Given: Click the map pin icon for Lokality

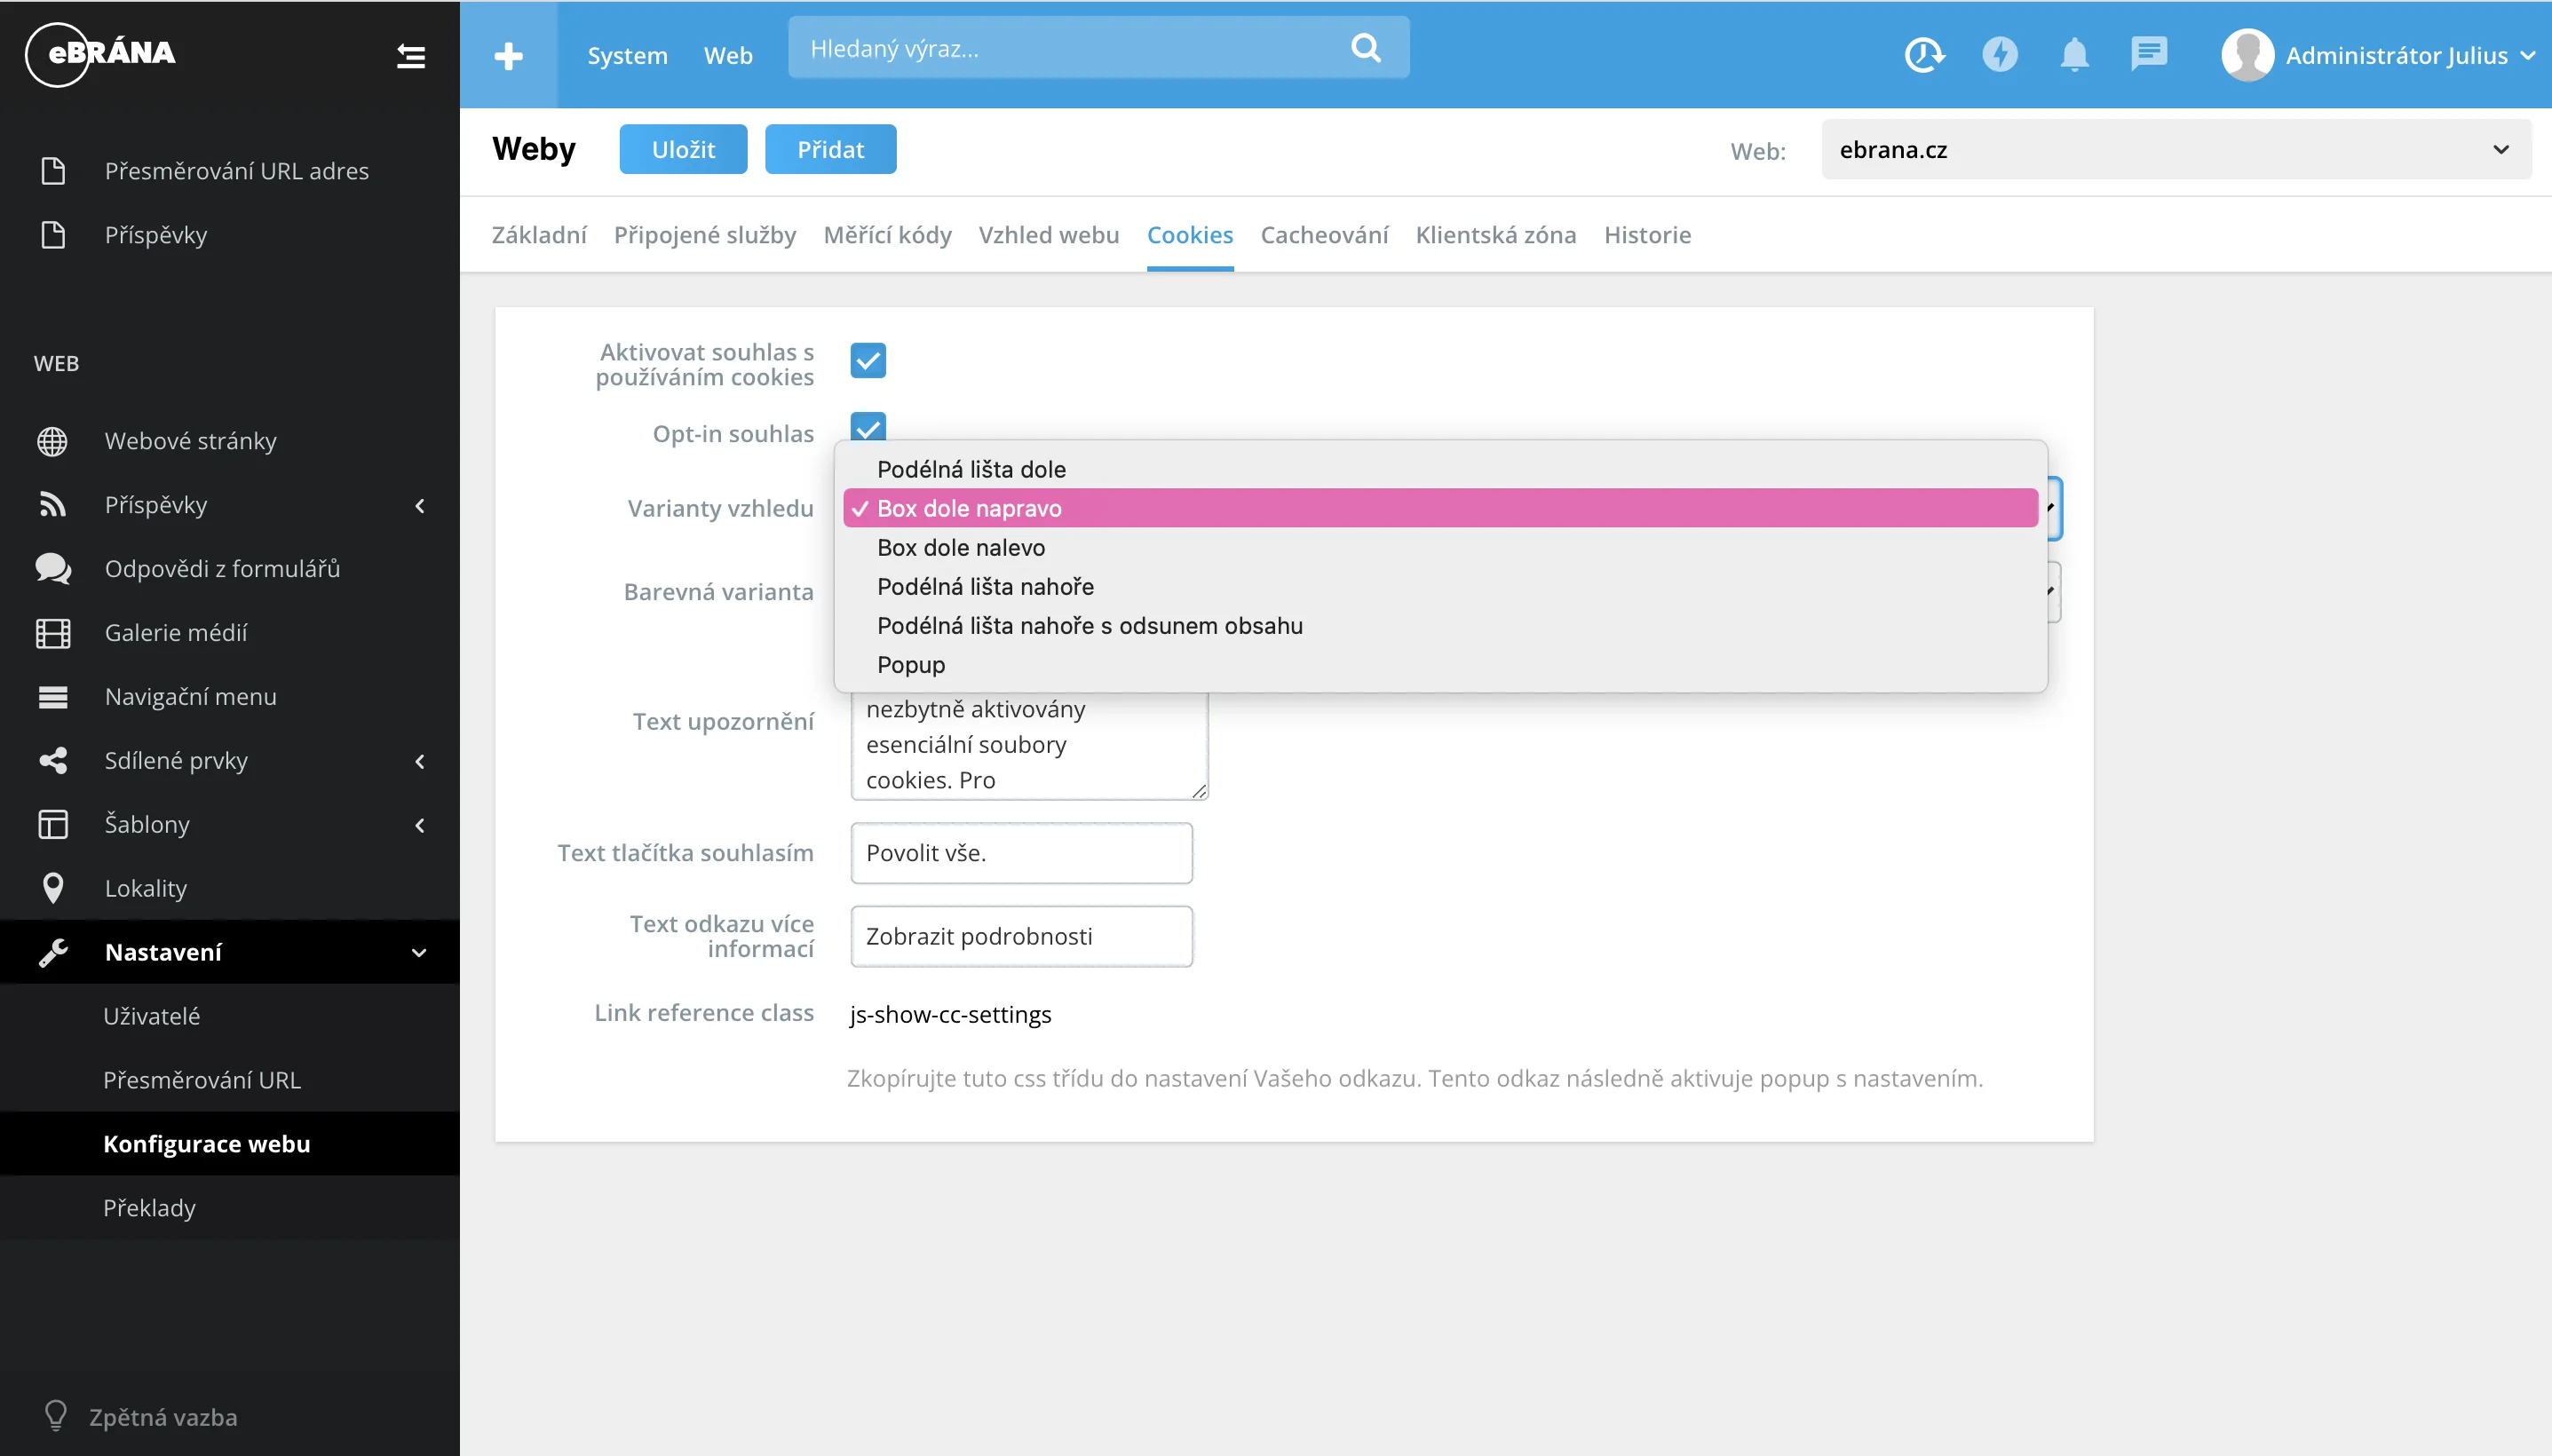Looking at the screenshot, I should 53,888.
